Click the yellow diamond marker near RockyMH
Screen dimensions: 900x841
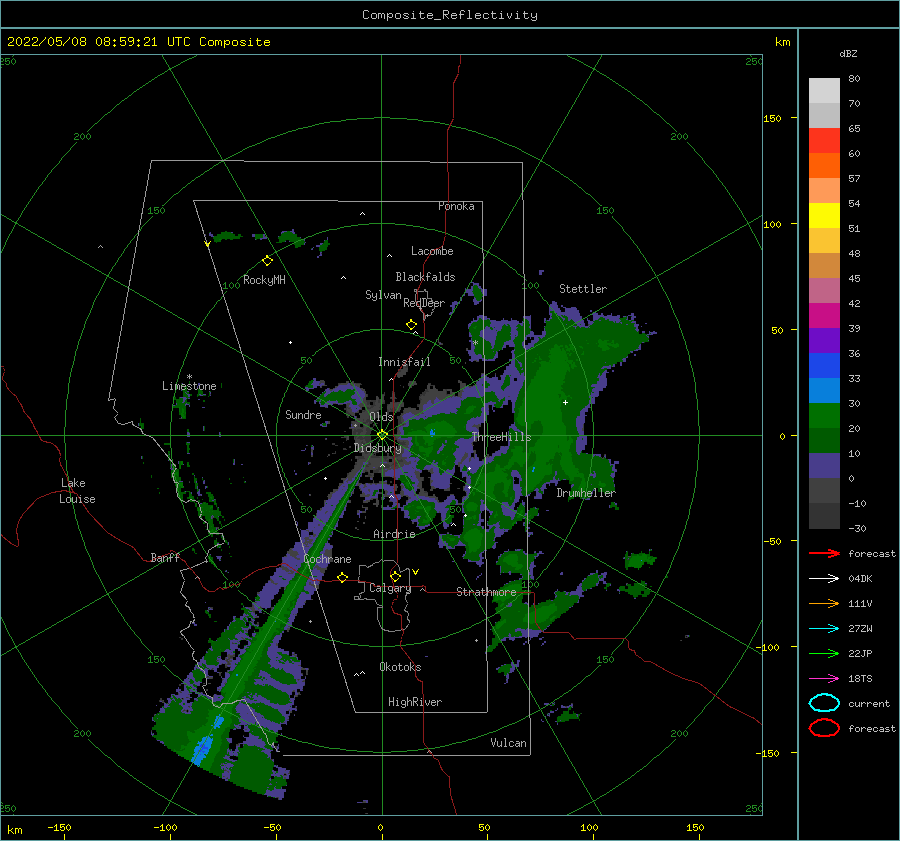pyautogui.click(x=267, y=261)
